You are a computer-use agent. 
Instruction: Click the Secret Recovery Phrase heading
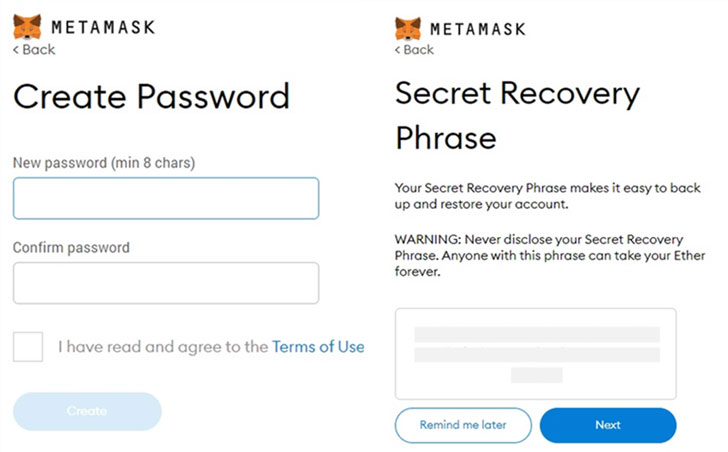[x=517, y=115]
